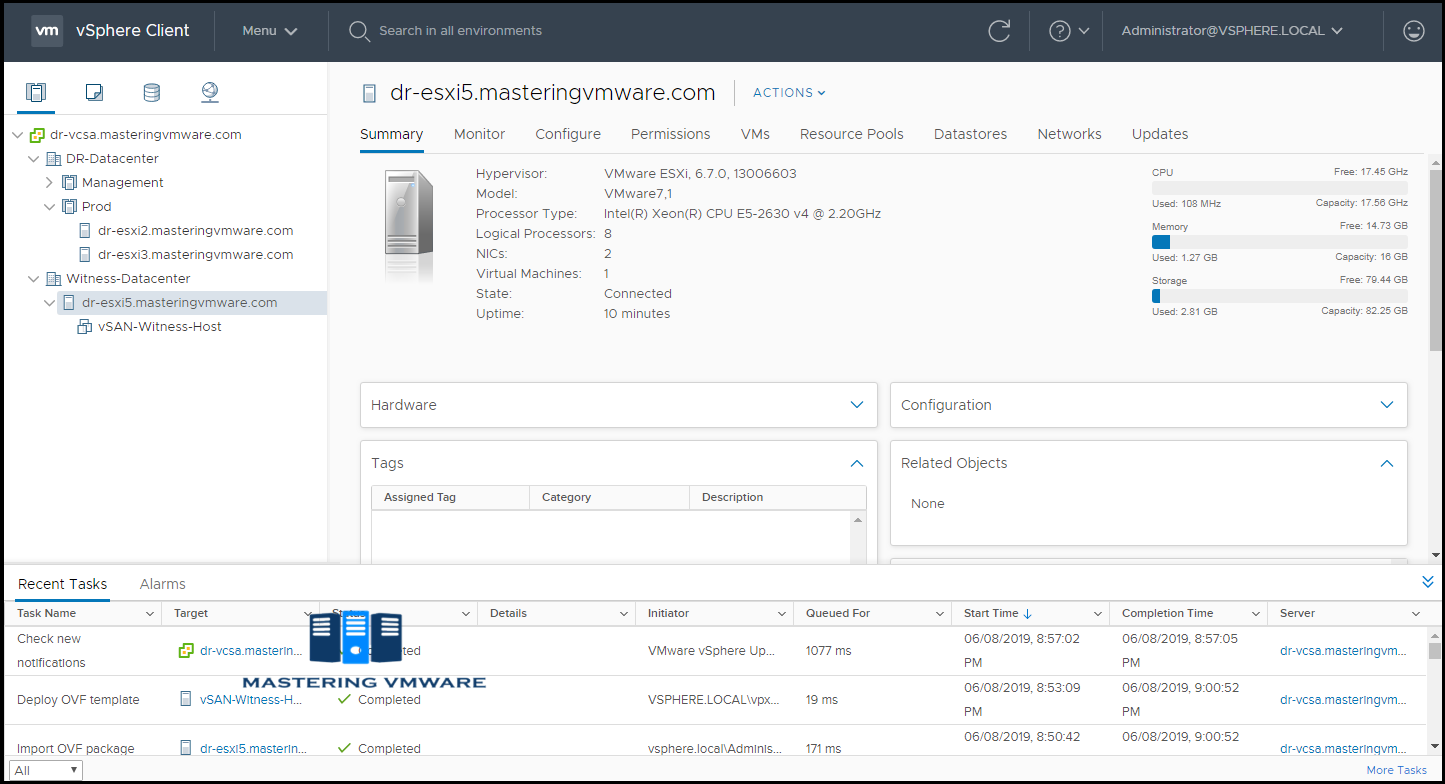
Task: Collapse the Witness-Datacenter tree node
Action: coord(34,279)
